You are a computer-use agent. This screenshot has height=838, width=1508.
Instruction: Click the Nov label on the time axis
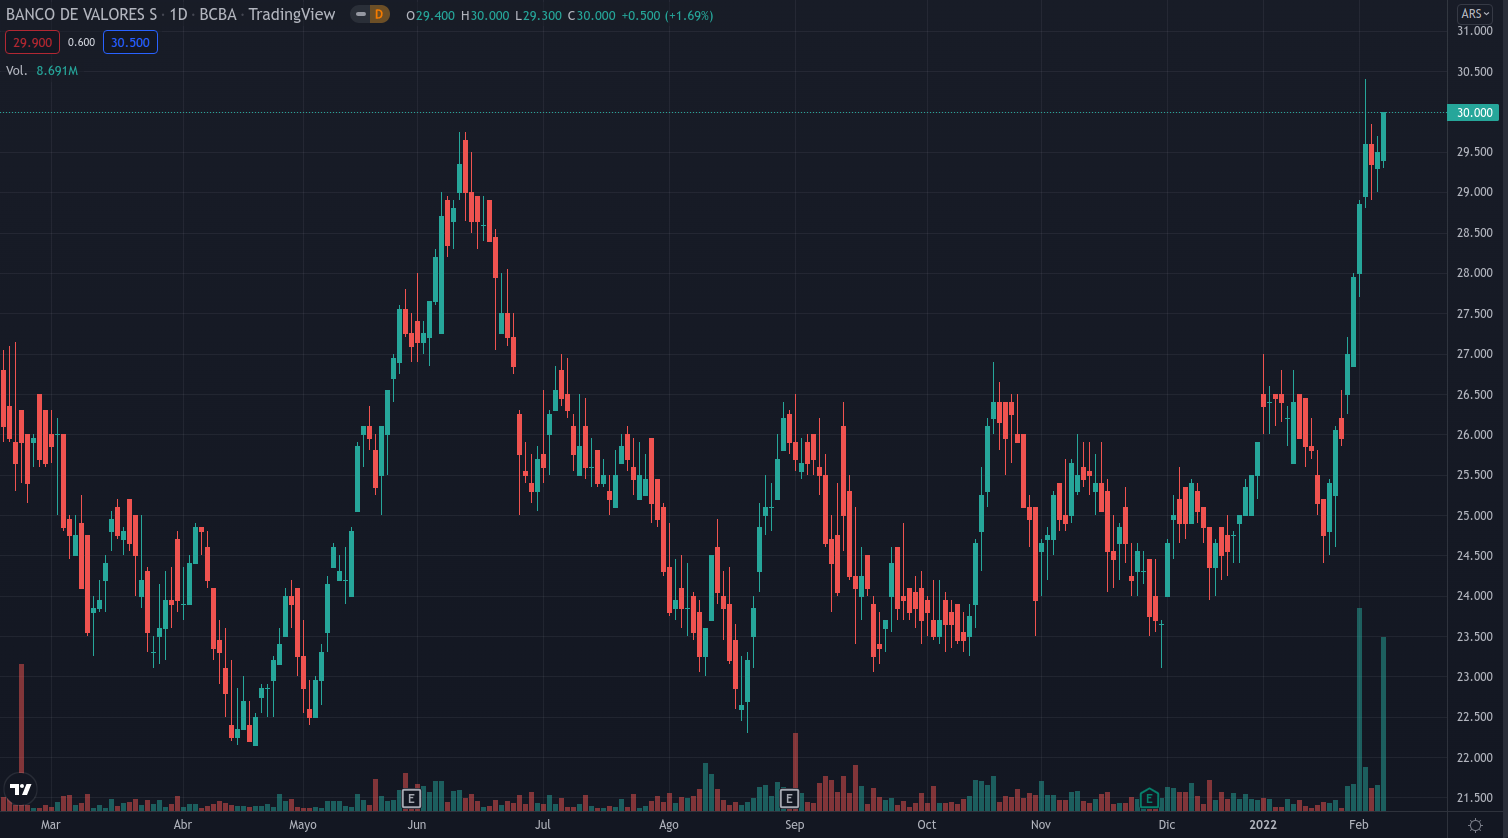click(x=1041, y=825)
